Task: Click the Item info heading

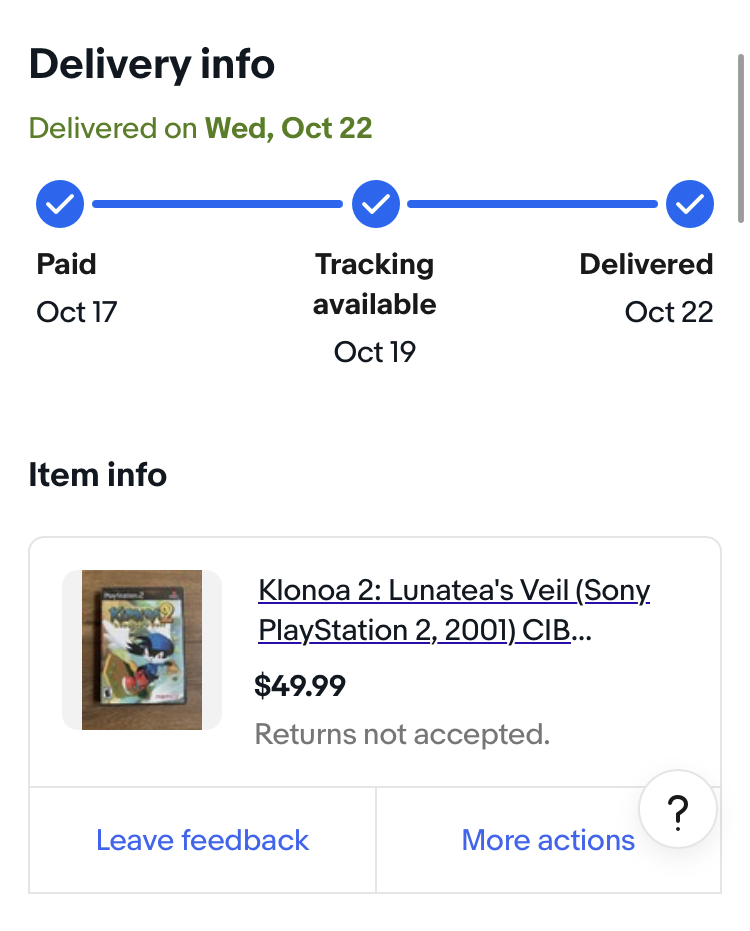Action: click(x=98, y=475)
